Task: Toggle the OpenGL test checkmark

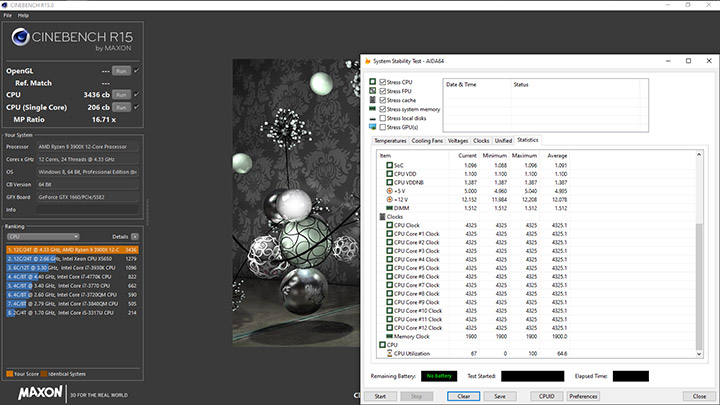Action: pyautogui.click(x=137, y=71)
